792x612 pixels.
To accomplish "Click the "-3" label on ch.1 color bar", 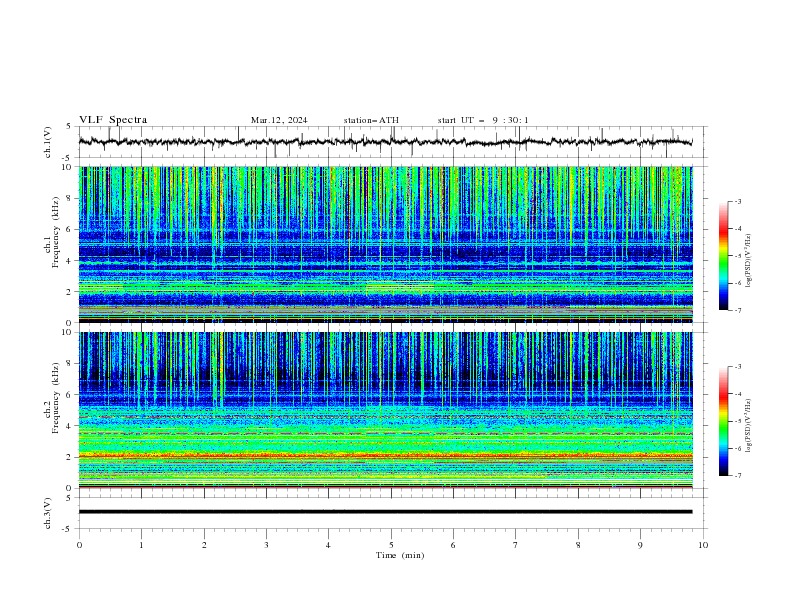I will tap(738, 201).
